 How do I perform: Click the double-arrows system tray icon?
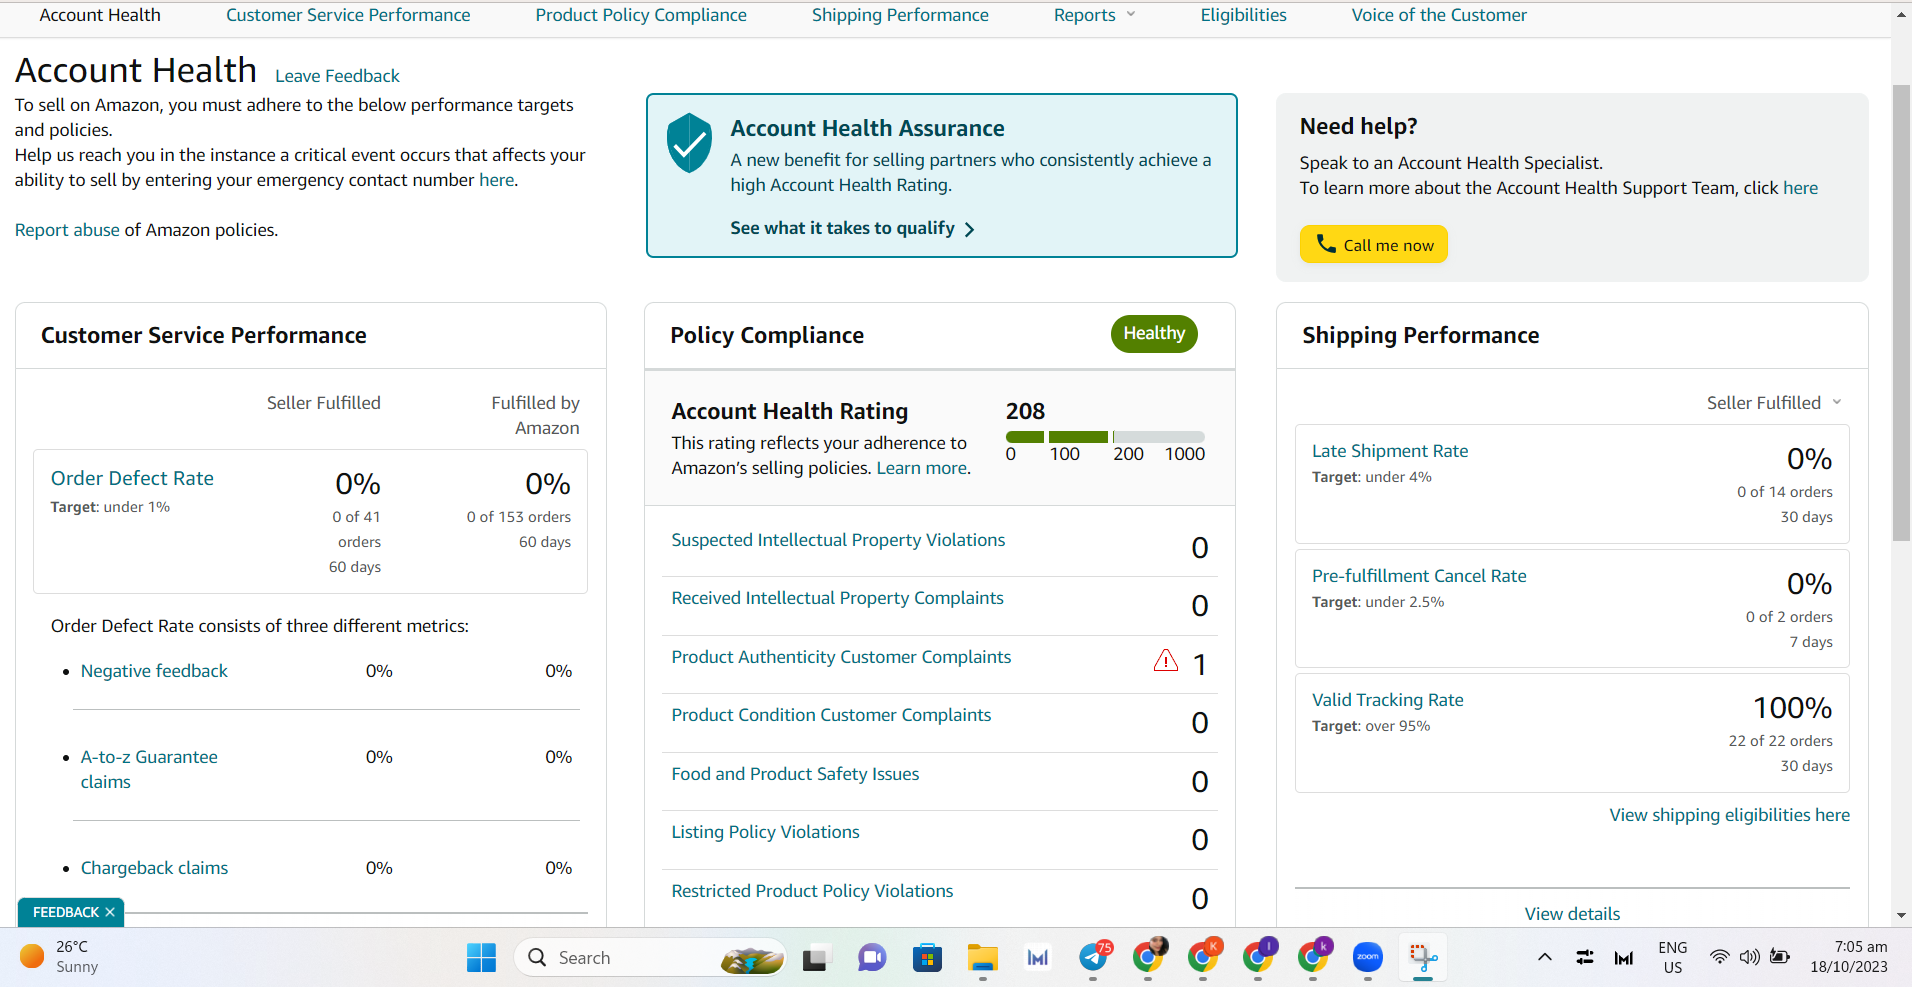(x=1584, y=957)
